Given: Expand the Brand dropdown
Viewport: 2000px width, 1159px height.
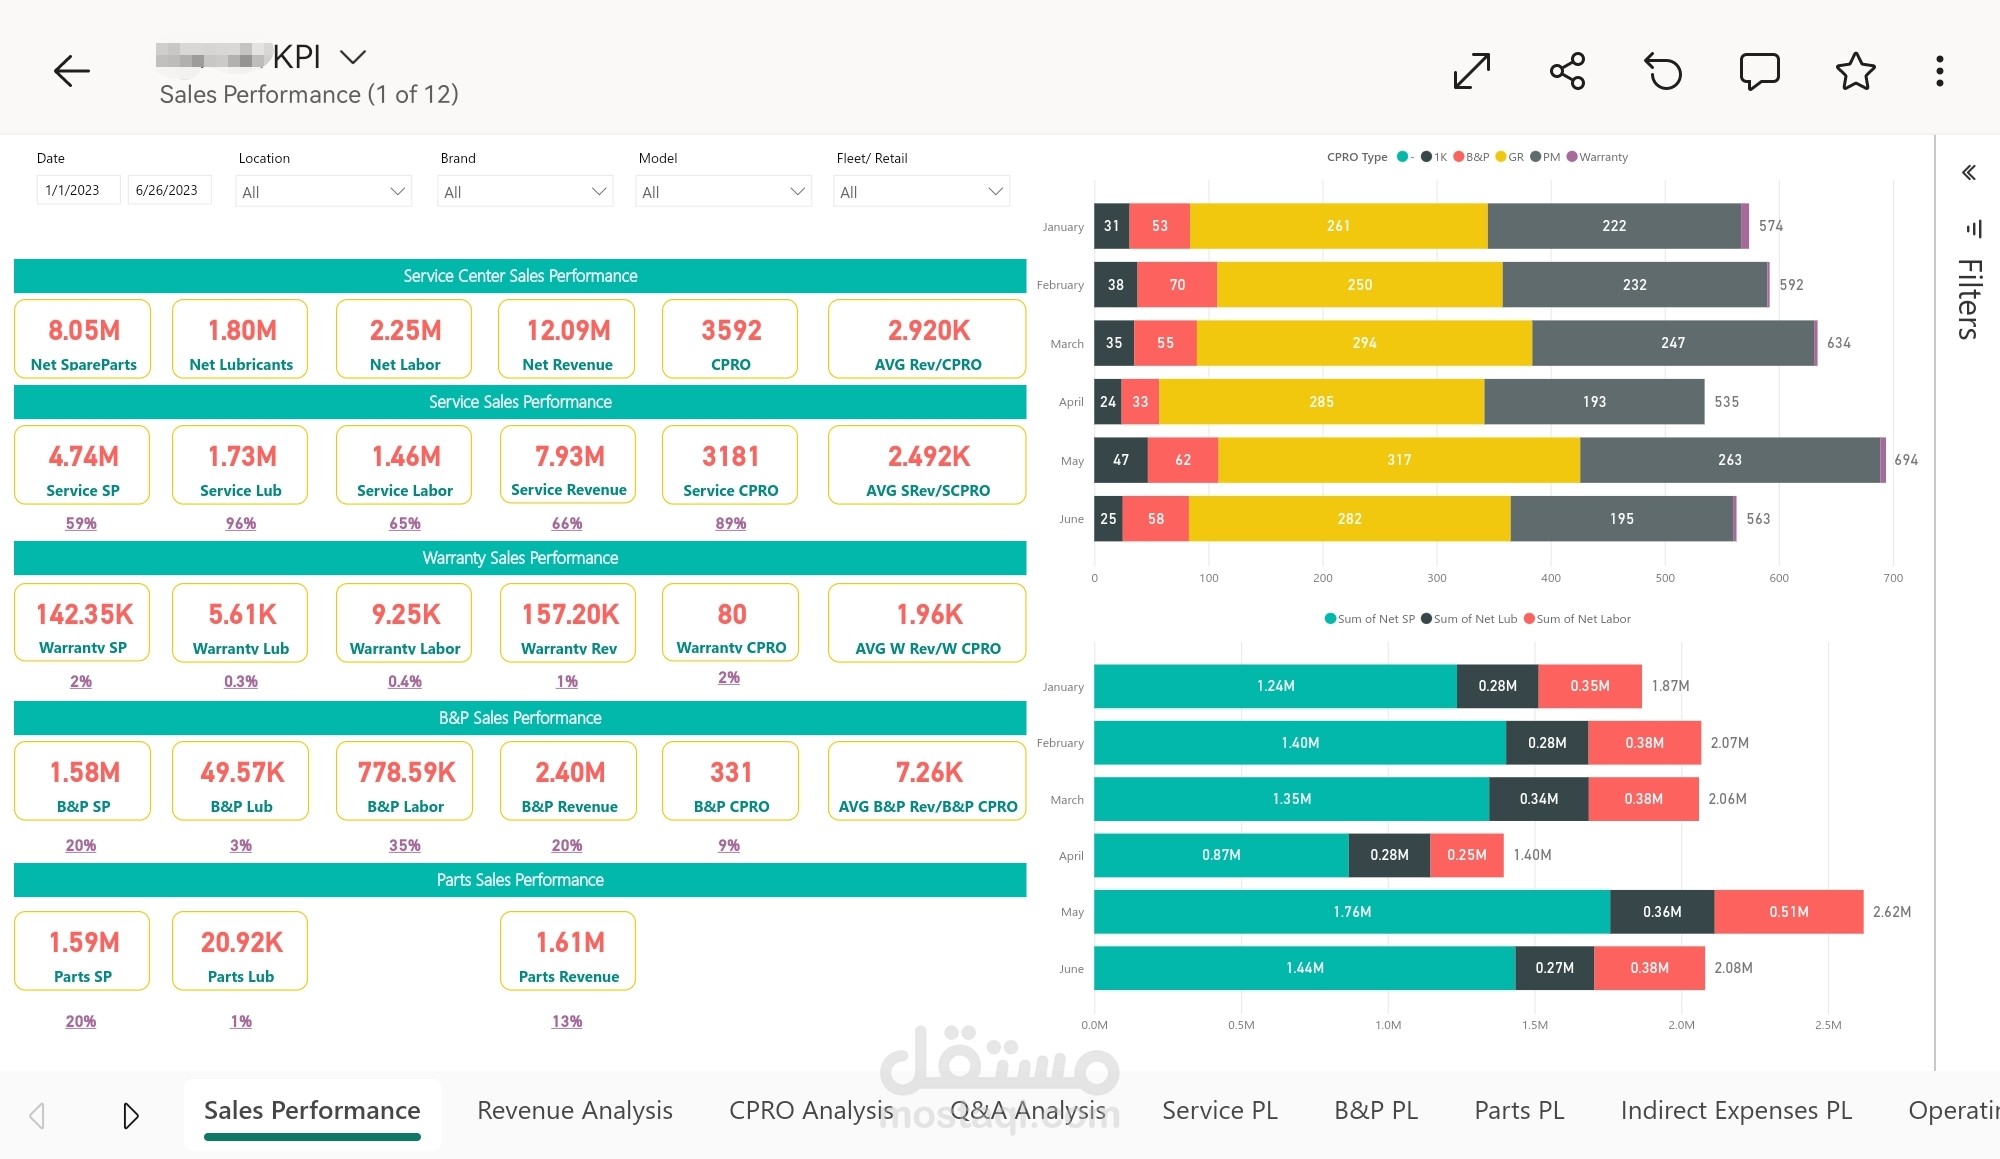Looking at the screenshot, I should tap(526, 191).
